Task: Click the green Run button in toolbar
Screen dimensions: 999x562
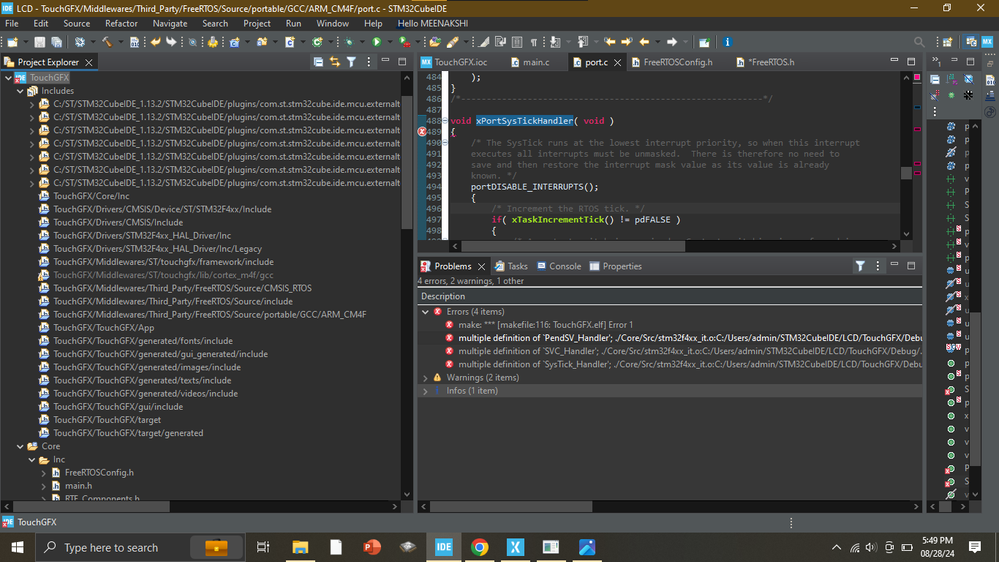Action: pyautogui.click(x=377, y=42)
